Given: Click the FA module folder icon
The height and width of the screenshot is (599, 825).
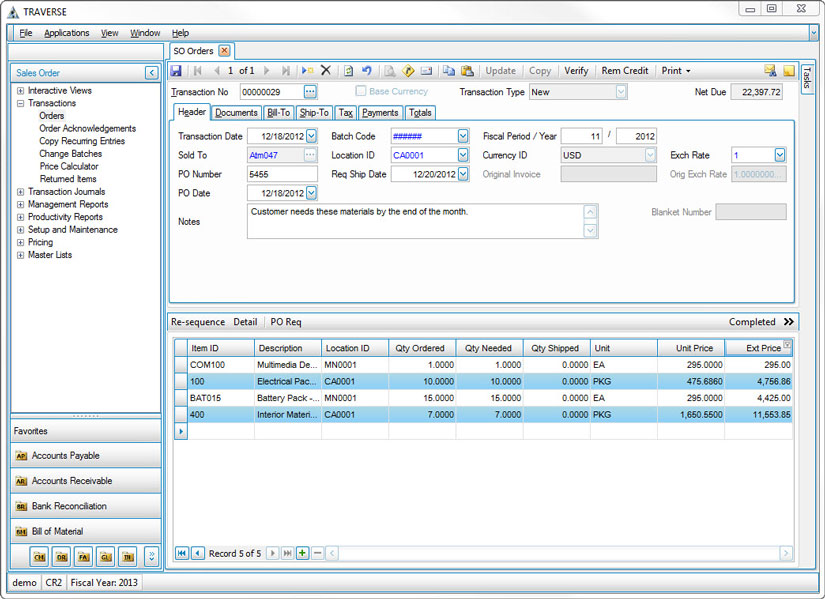Looking at the screenshot, I should coord(84,557).
